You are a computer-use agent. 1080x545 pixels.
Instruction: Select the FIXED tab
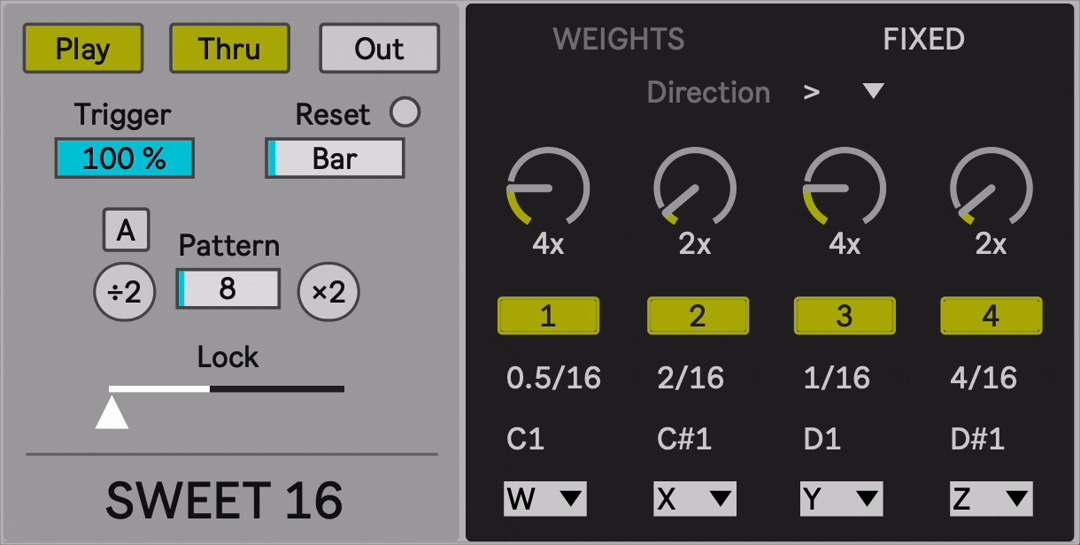click(x=923, y=39)
